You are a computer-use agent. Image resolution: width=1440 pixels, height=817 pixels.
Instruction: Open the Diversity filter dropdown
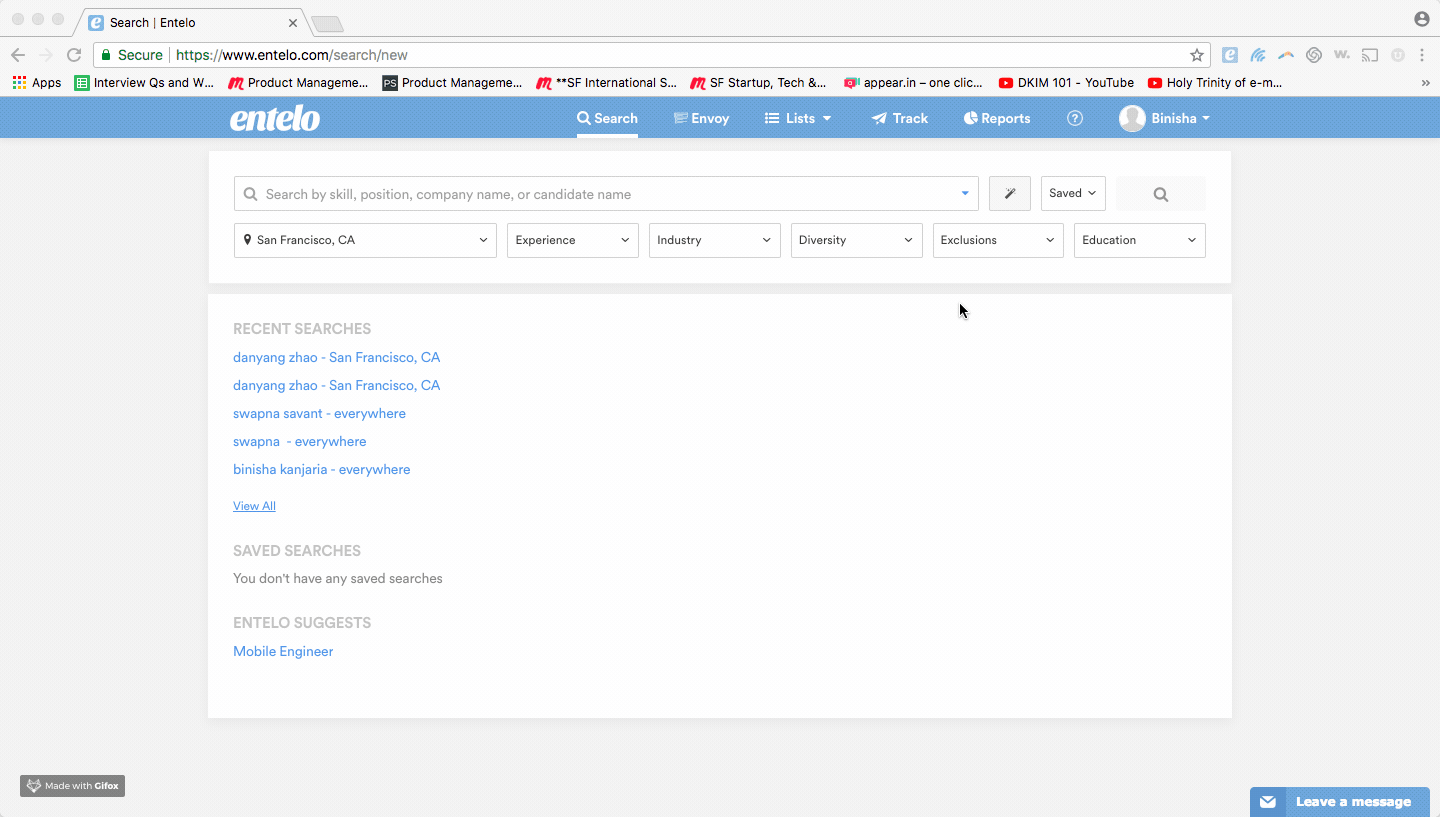[856, 240]
